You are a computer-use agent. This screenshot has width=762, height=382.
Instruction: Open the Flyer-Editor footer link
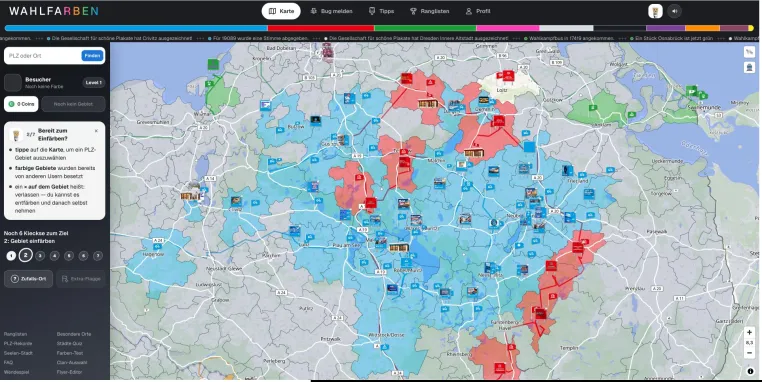(x=69, y=372)
